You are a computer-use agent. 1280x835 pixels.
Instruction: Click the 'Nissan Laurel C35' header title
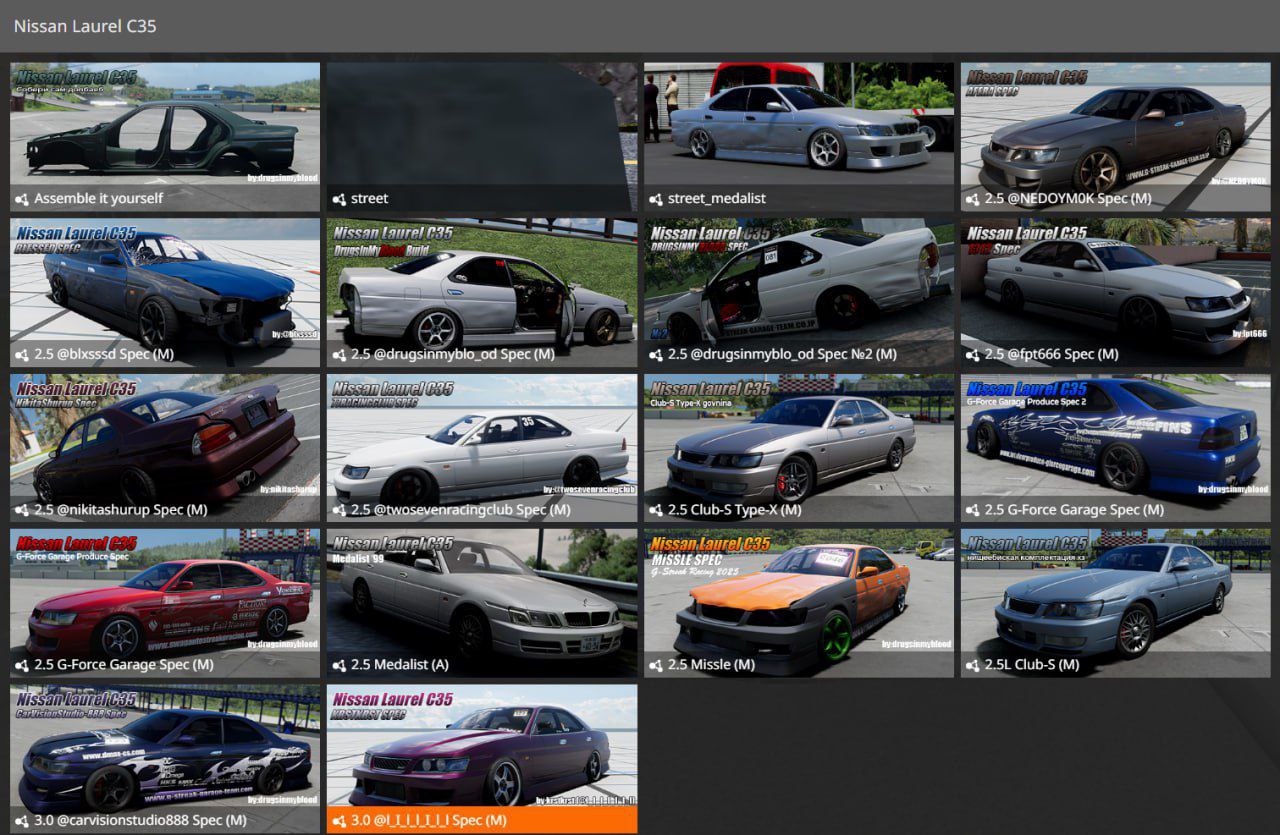click(x=85, y=26)
